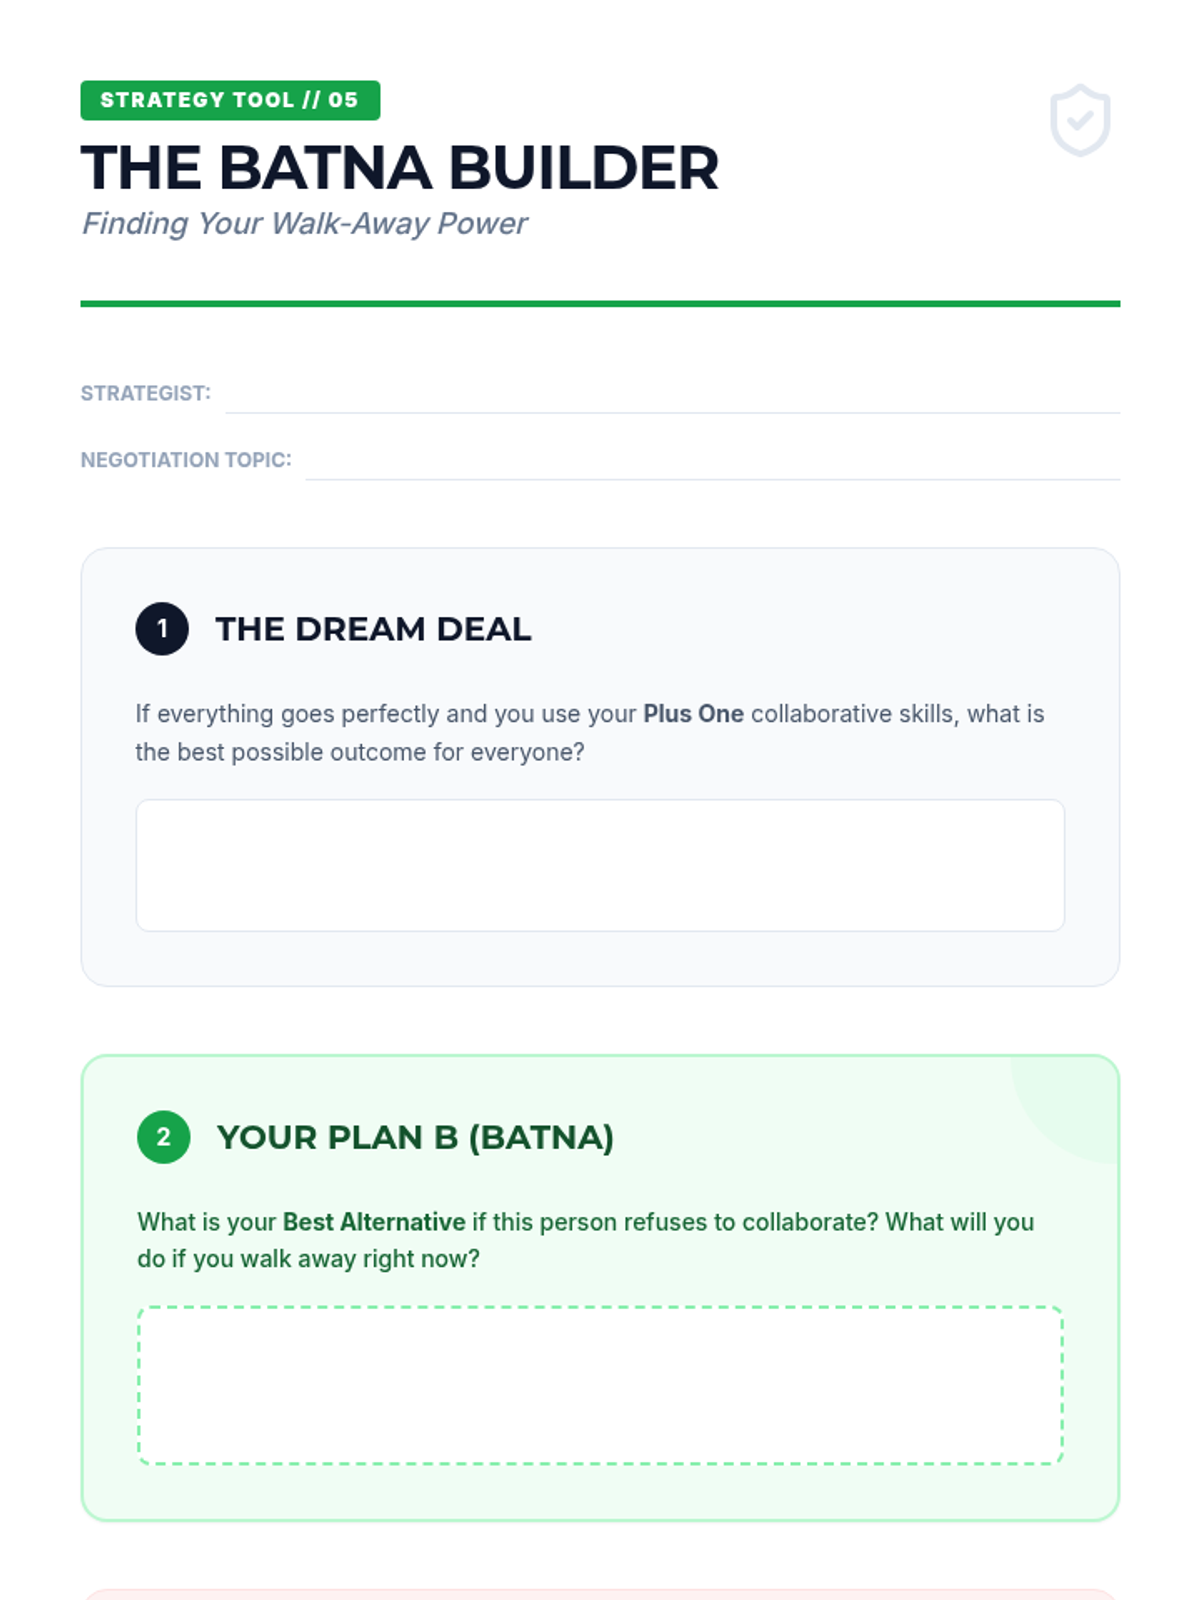
Task: Select The BATNA Builder main title
Action: (400, 168)
